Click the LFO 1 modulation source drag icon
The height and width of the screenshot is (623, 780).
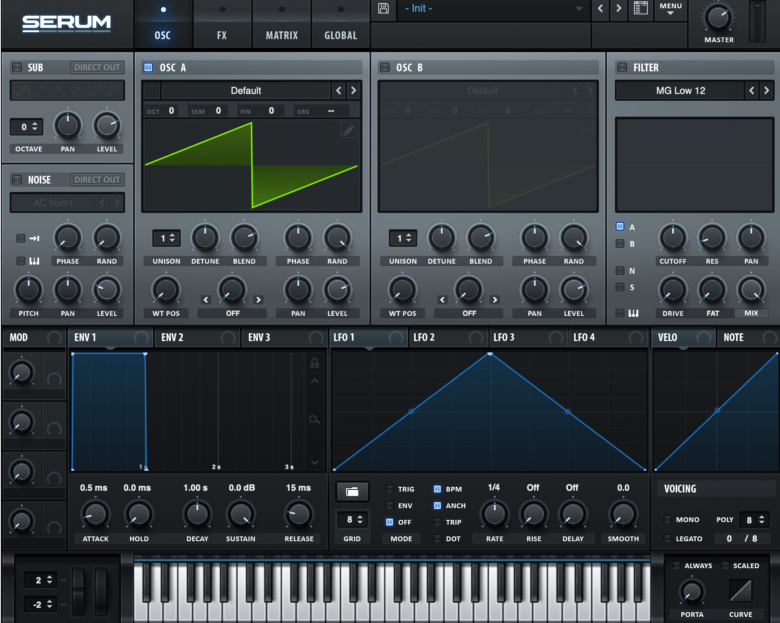pyautogui.click(x=396, y=338)
